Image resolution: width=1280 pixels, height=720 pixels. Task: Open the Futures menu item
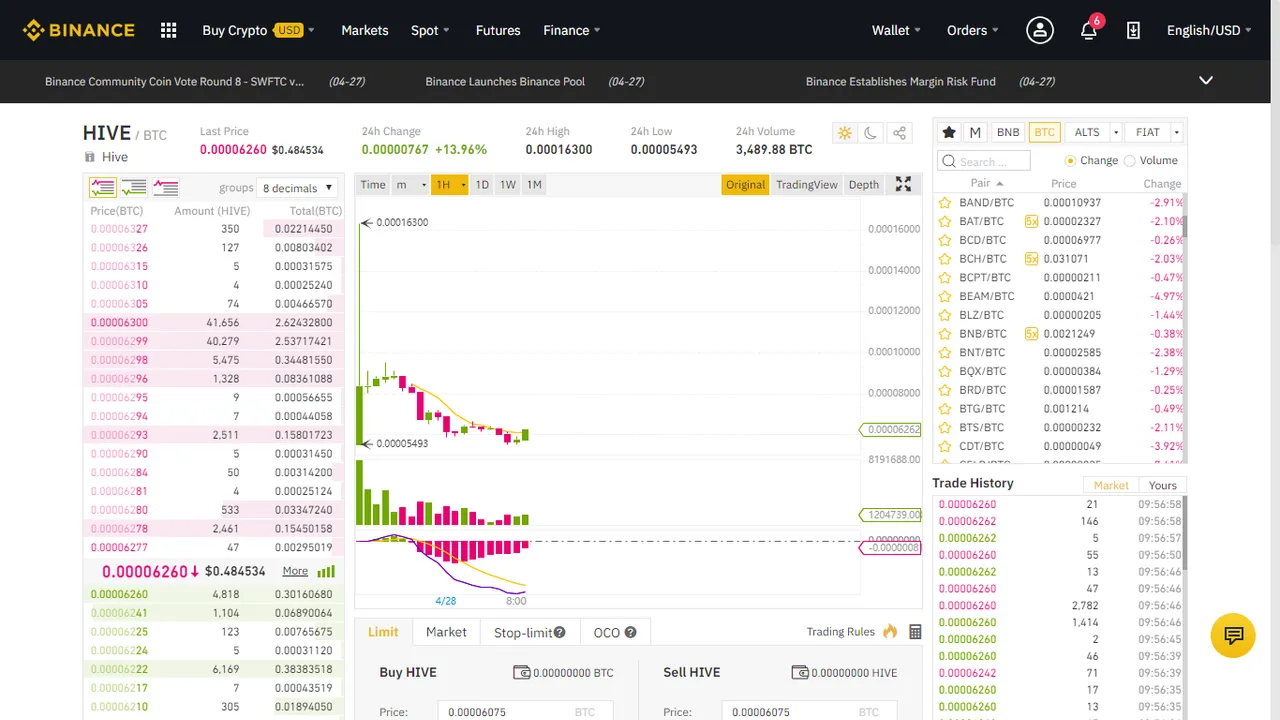pyautogui.click(x=498, y=30)
